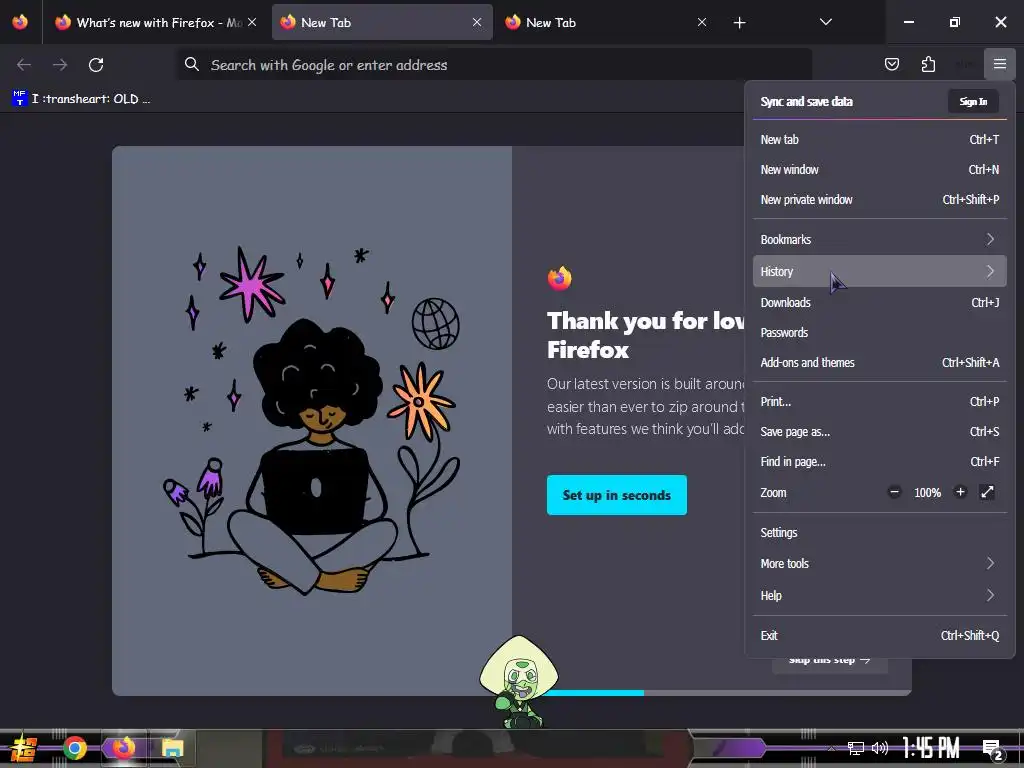
Task: Expand the History submenu
Action: [x=880, y=271]
